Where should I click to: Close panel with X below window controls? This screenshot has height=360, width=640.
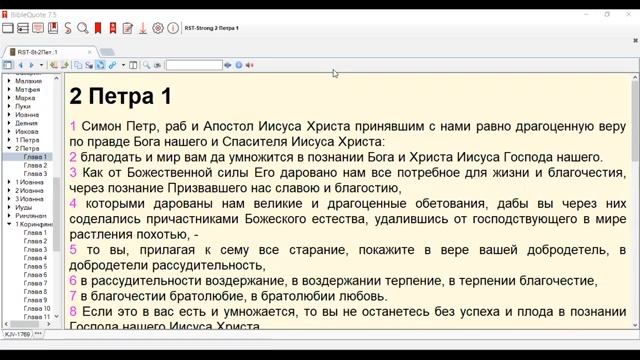[x=636, y=40]
